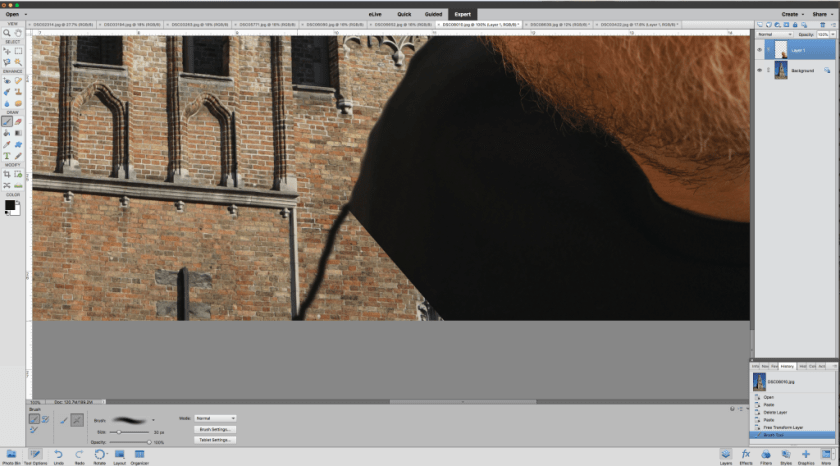Select the History panel tab

pos(787,366)
